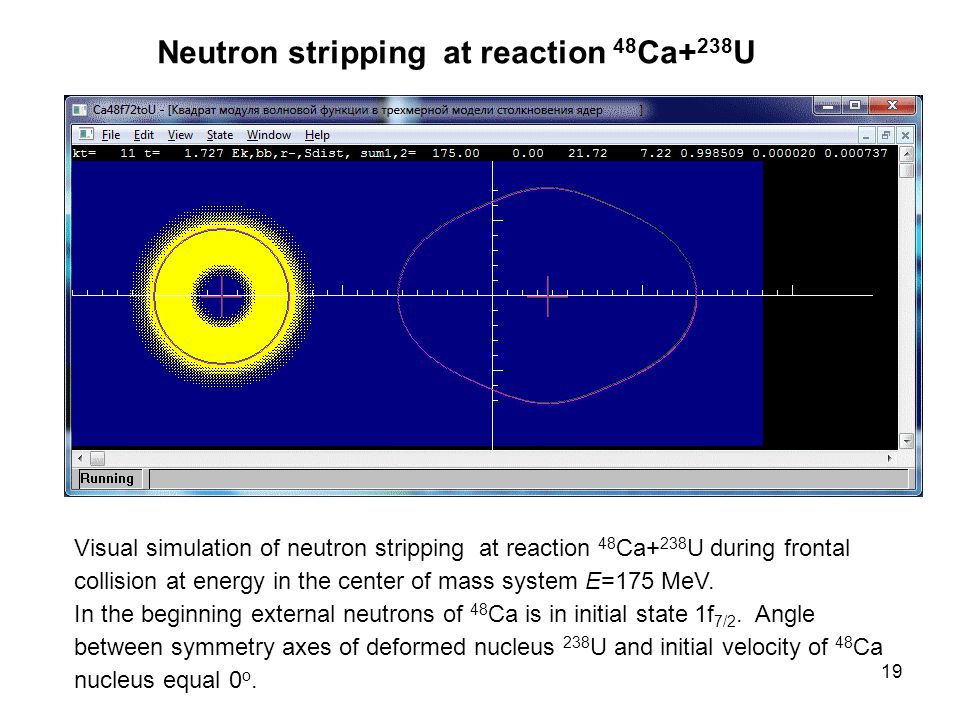
Task: Open the File menu
Action: point(111,135)
